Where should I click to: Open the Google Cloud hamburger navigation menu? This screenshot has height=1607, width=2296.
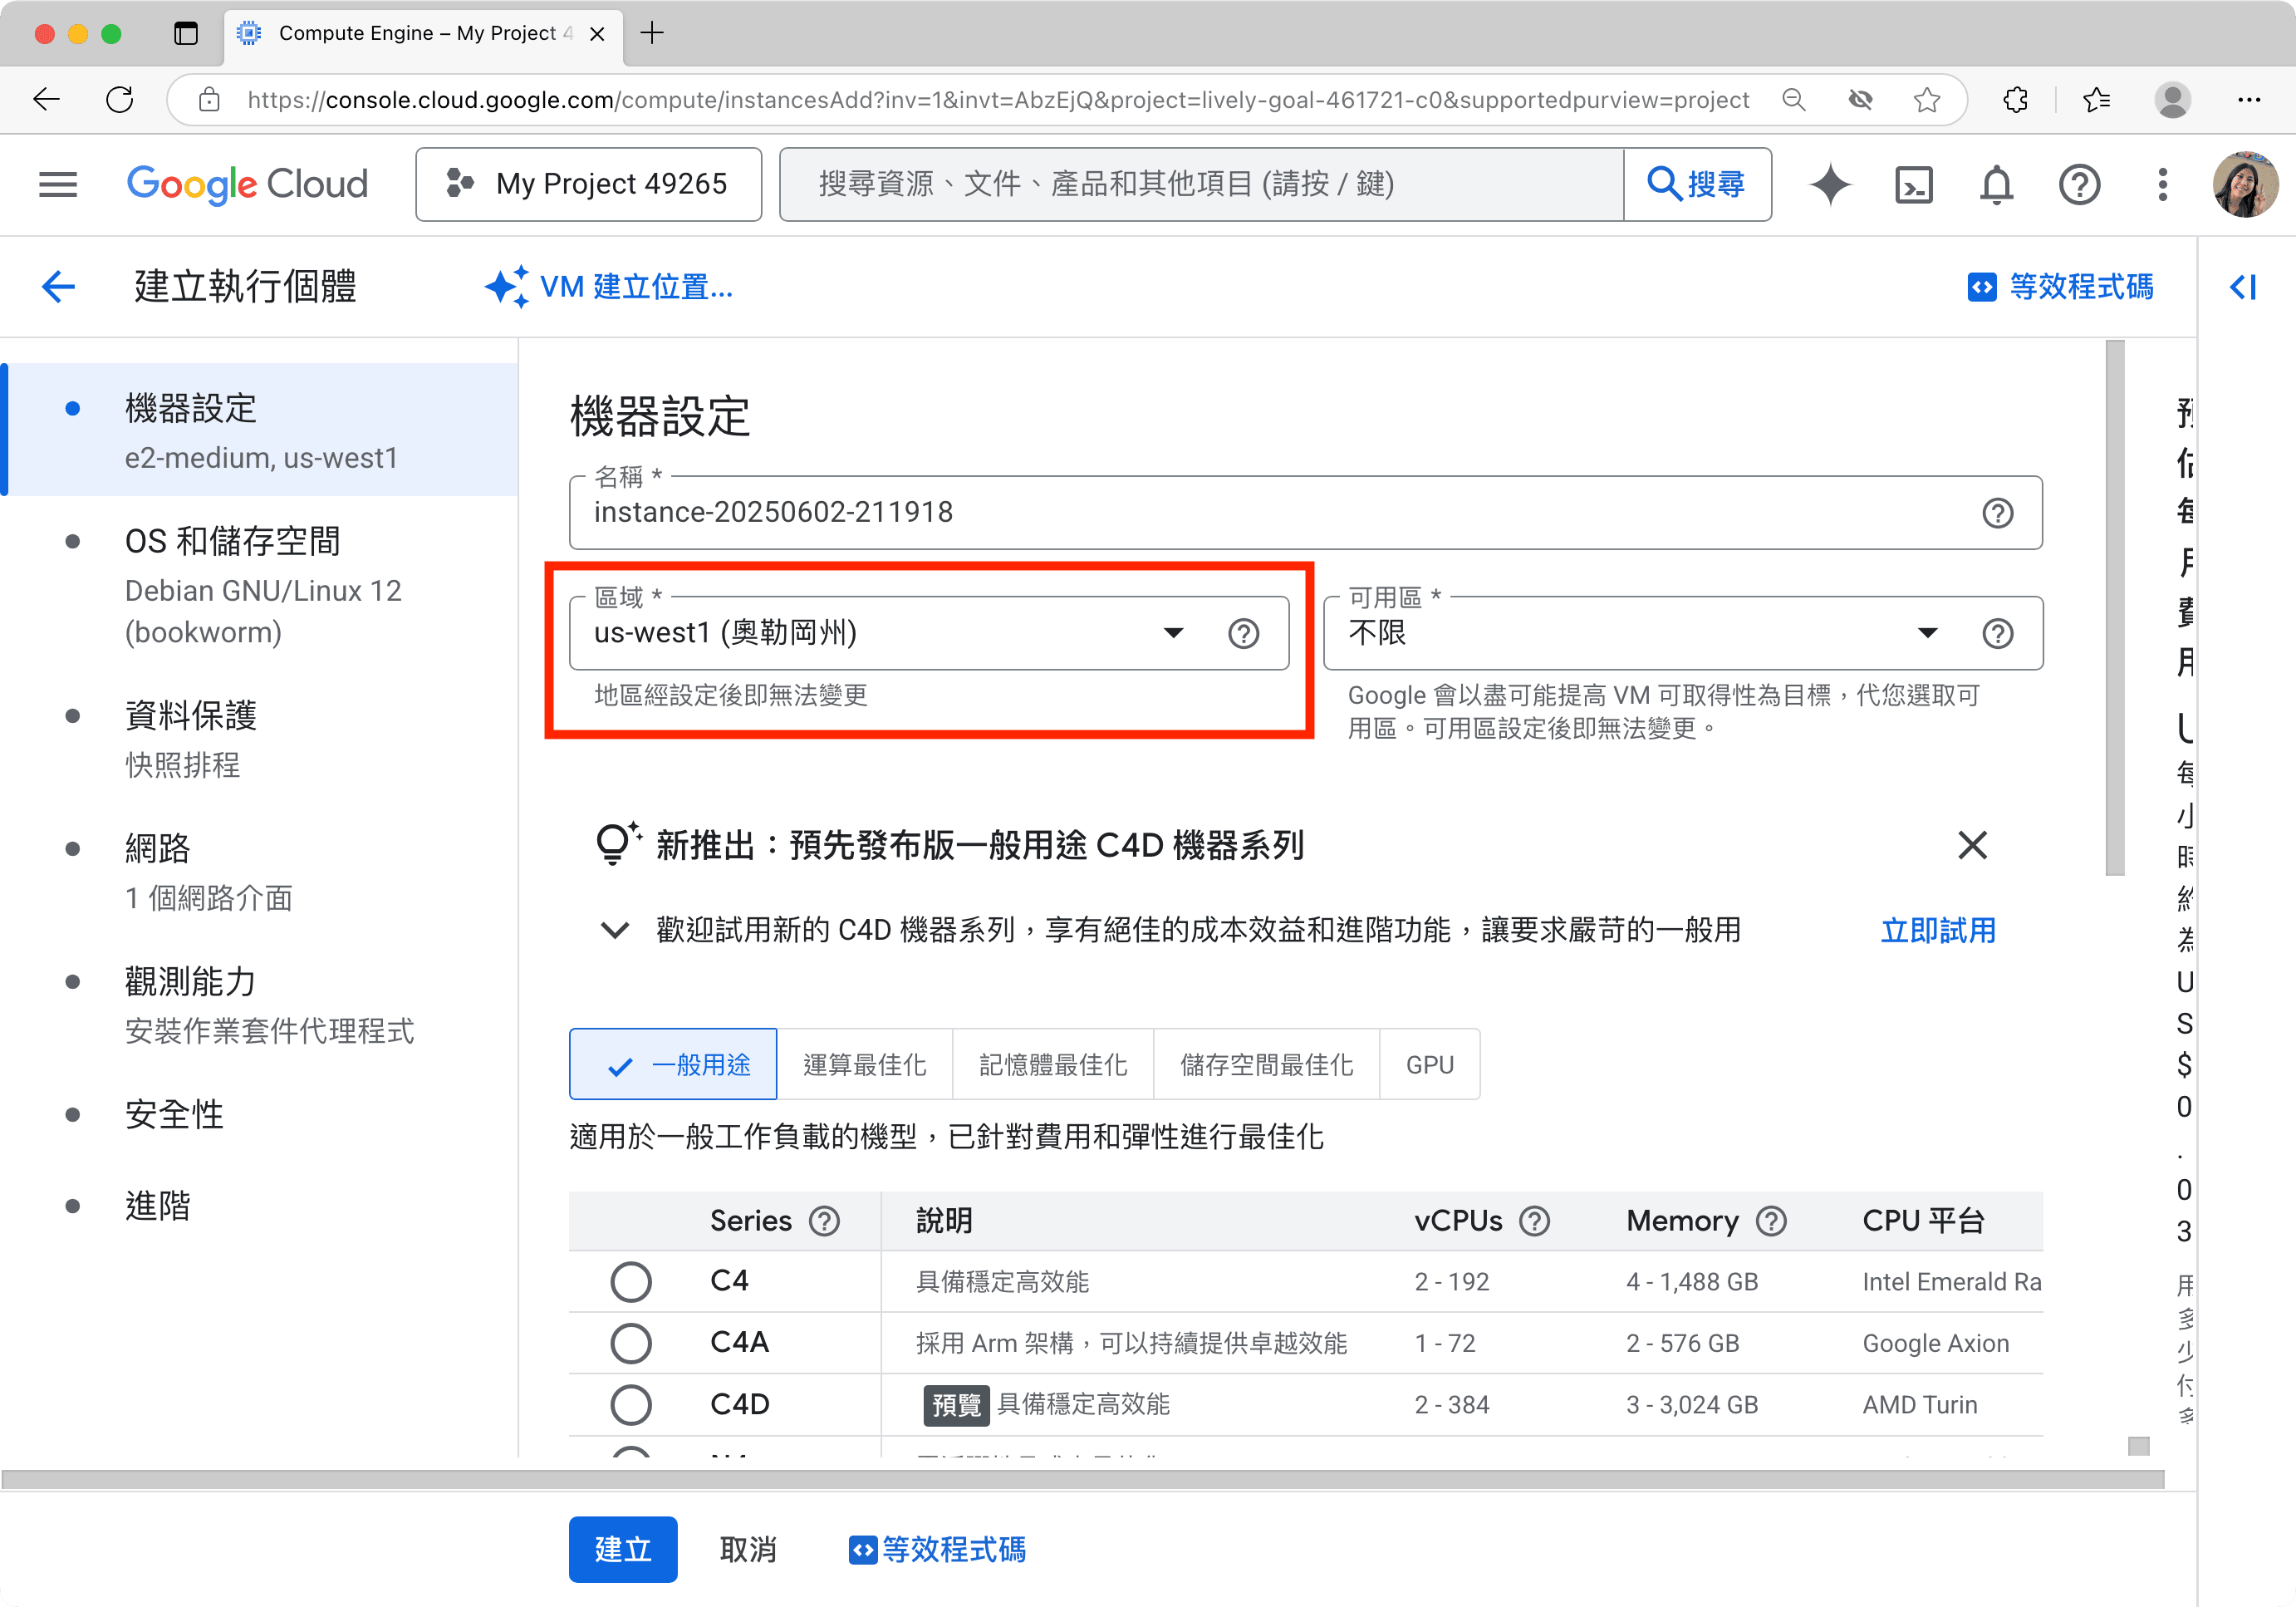click(x=58, y=184)
